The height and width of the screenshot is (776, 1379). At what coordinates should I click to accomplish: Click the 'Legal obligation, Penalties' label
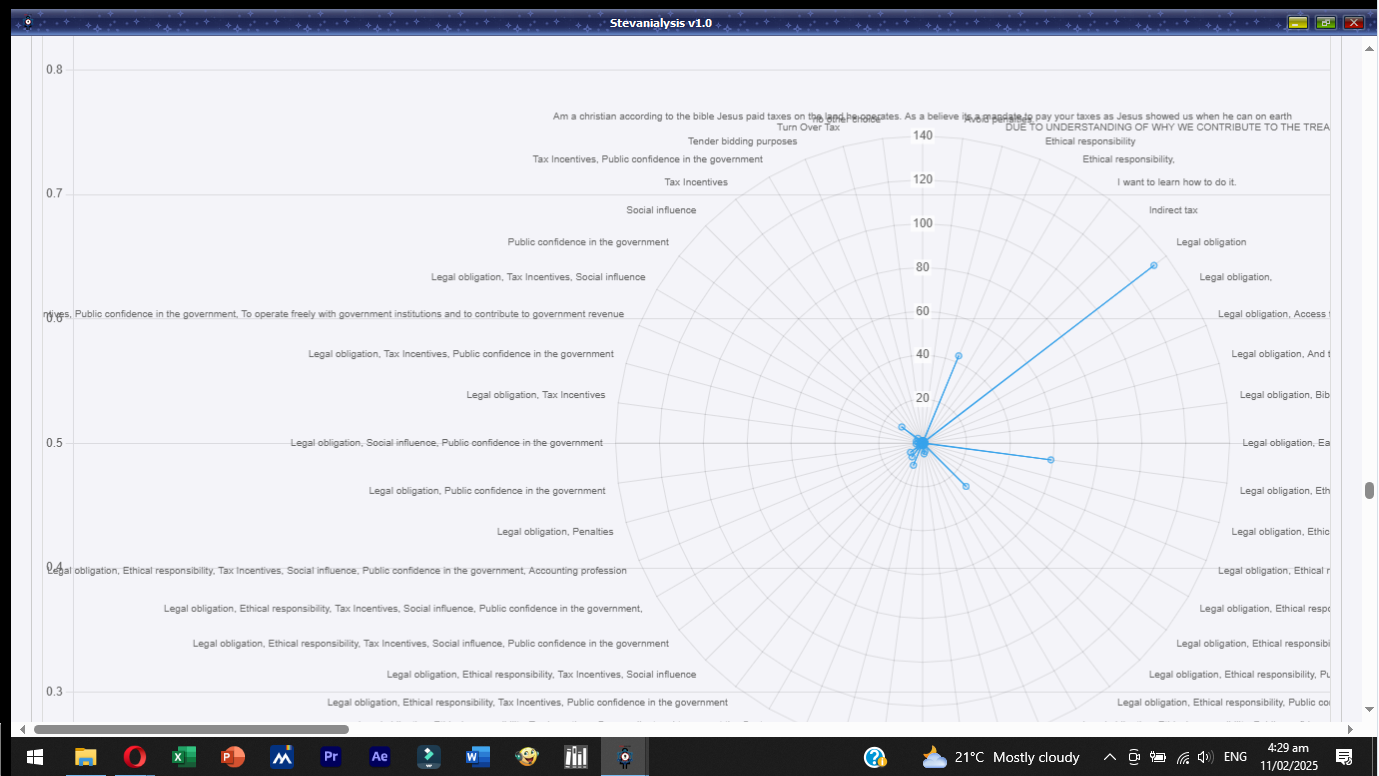click(555, 531)
